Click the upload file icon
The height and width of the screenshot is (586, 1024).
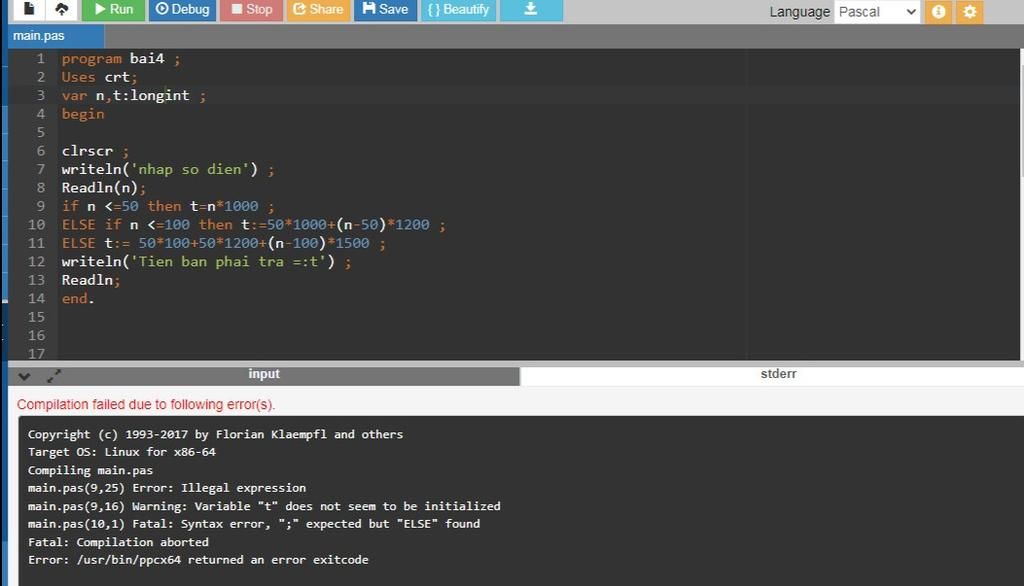pyautogui.click(x=62, y=9)
